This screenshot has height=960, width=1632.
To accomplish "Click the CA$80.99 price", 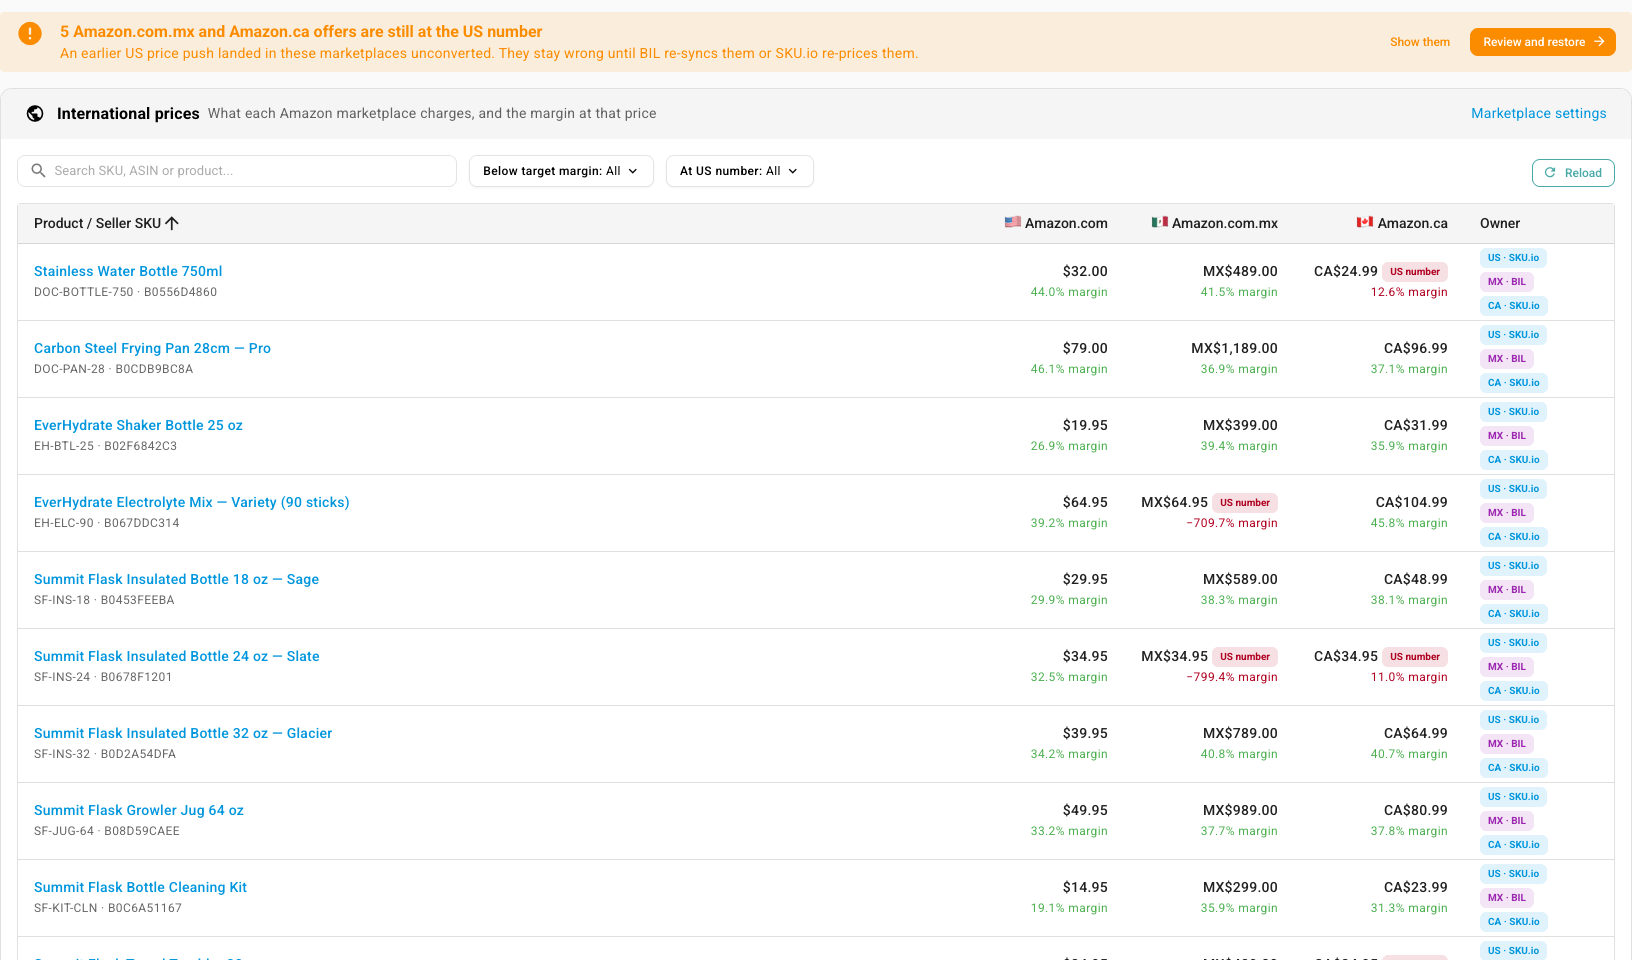I will [x=1416, y=810].
